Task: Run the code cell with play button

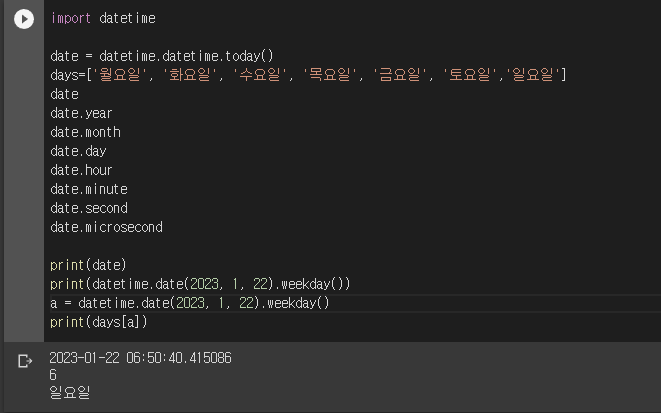Action: coord(24,19)
